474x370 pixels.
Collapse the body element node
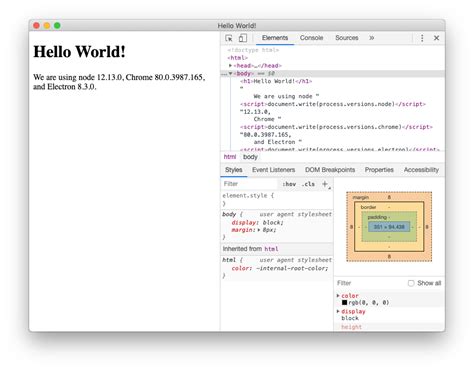230,73
